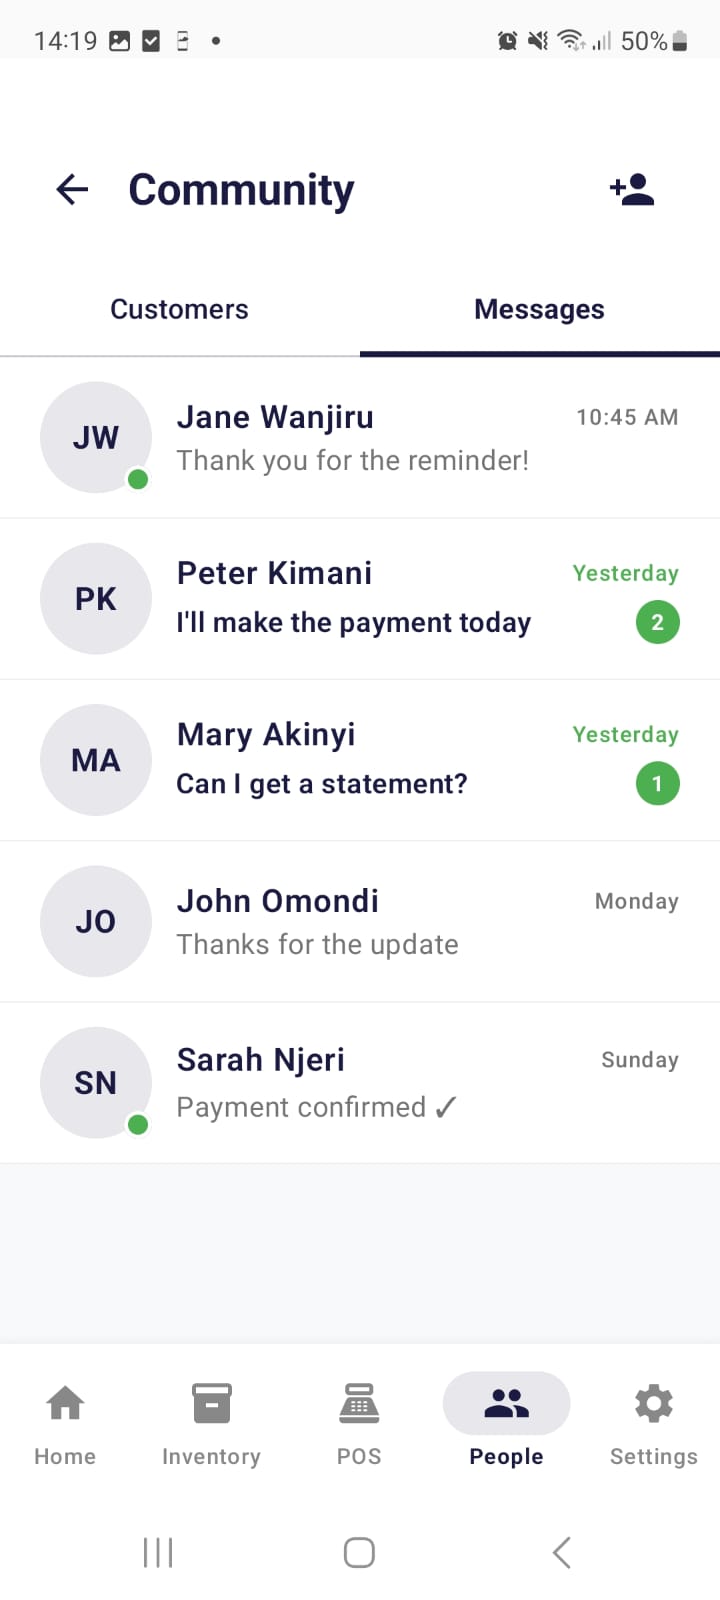Open Mary Akinyi's statement request
The width and height of the screenshot is (720, 1600).
[x=322, y=784]
